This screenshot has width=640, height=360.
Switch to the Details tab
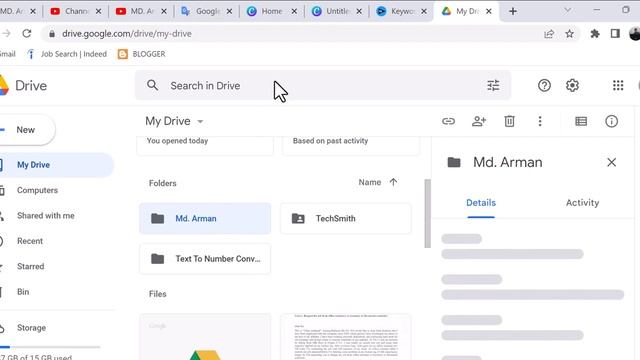pos(481,203)
